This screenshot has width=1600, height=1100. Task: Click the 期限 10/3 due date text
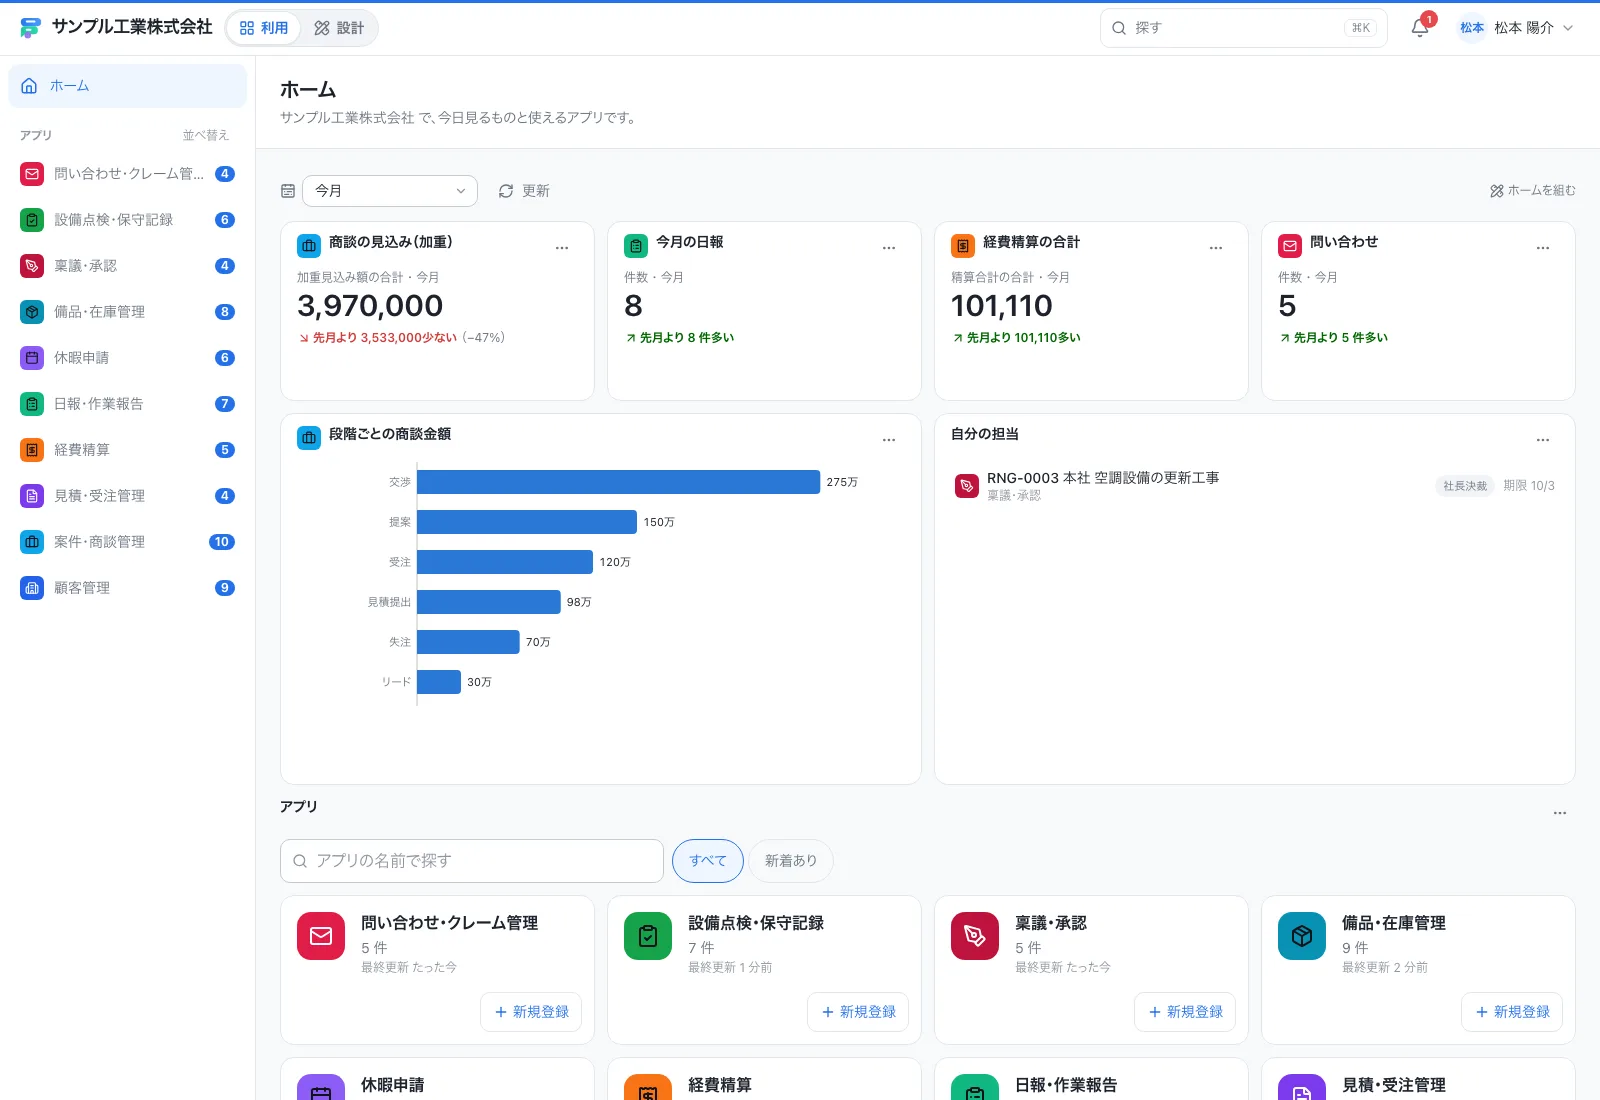click(x=1529, y=486)
